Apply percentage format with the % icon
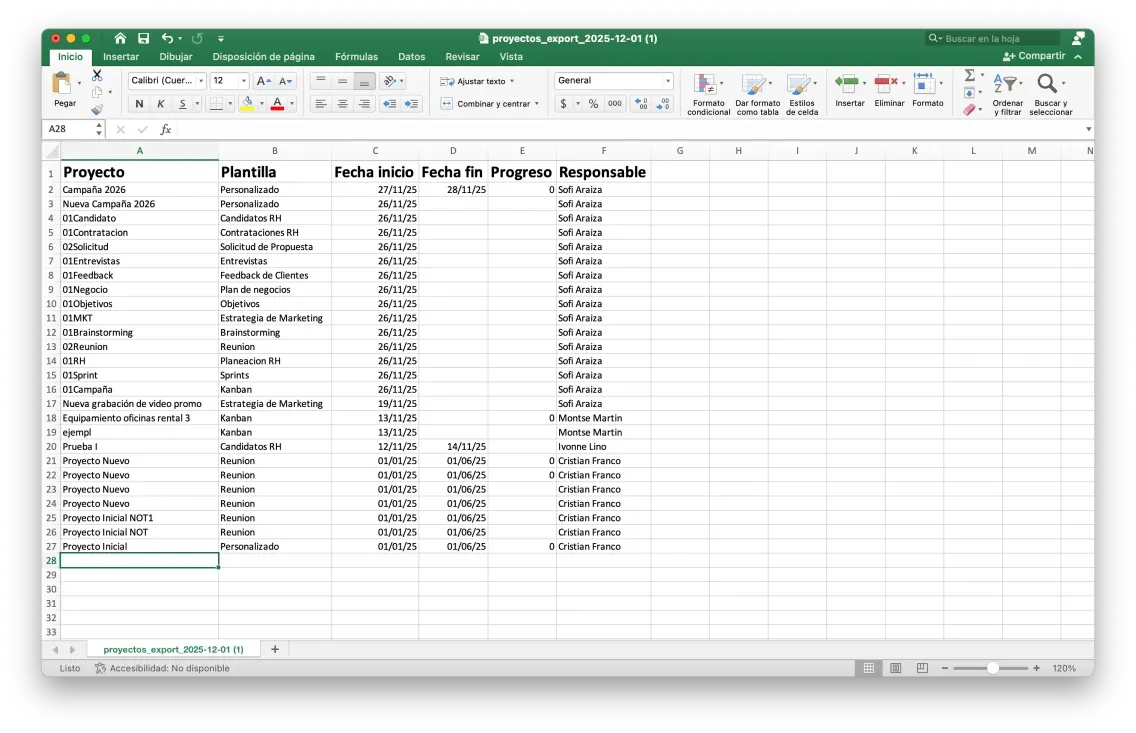The width and height of the screenshot is (1136, 733). pos(594,103)
